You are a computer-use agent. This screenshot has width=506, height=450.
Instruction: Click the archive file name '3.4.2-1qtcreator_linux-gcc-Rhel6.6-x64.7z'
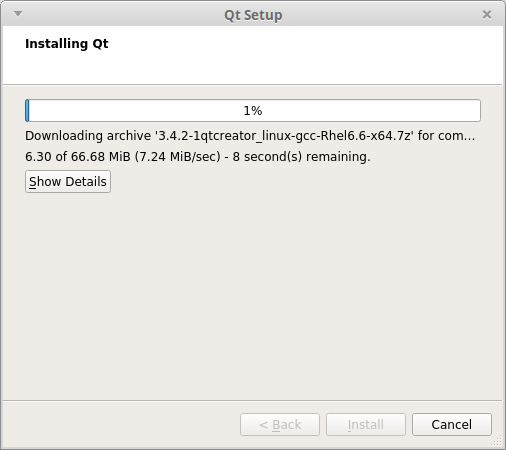[284, 136]
